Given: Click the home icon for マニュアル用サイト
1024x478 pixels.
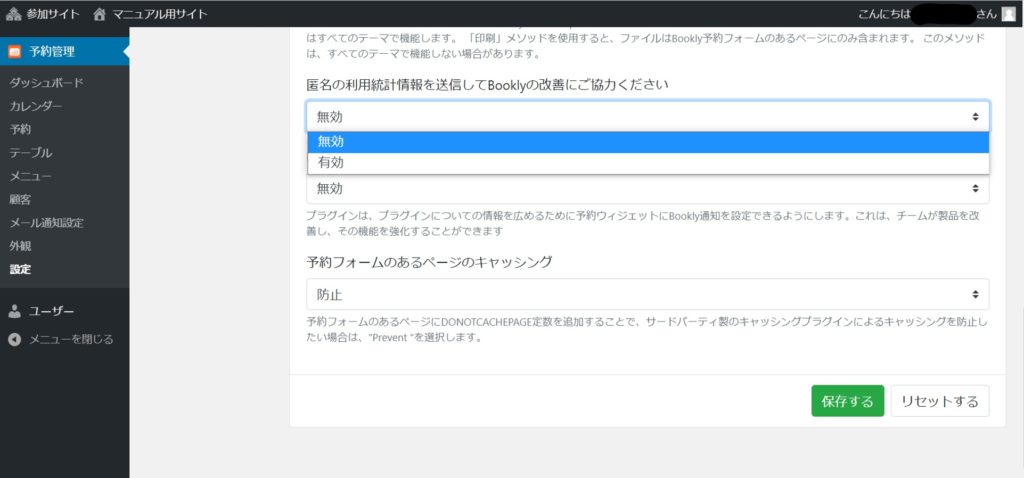Looking at the screenshot, I should [99, 14].
